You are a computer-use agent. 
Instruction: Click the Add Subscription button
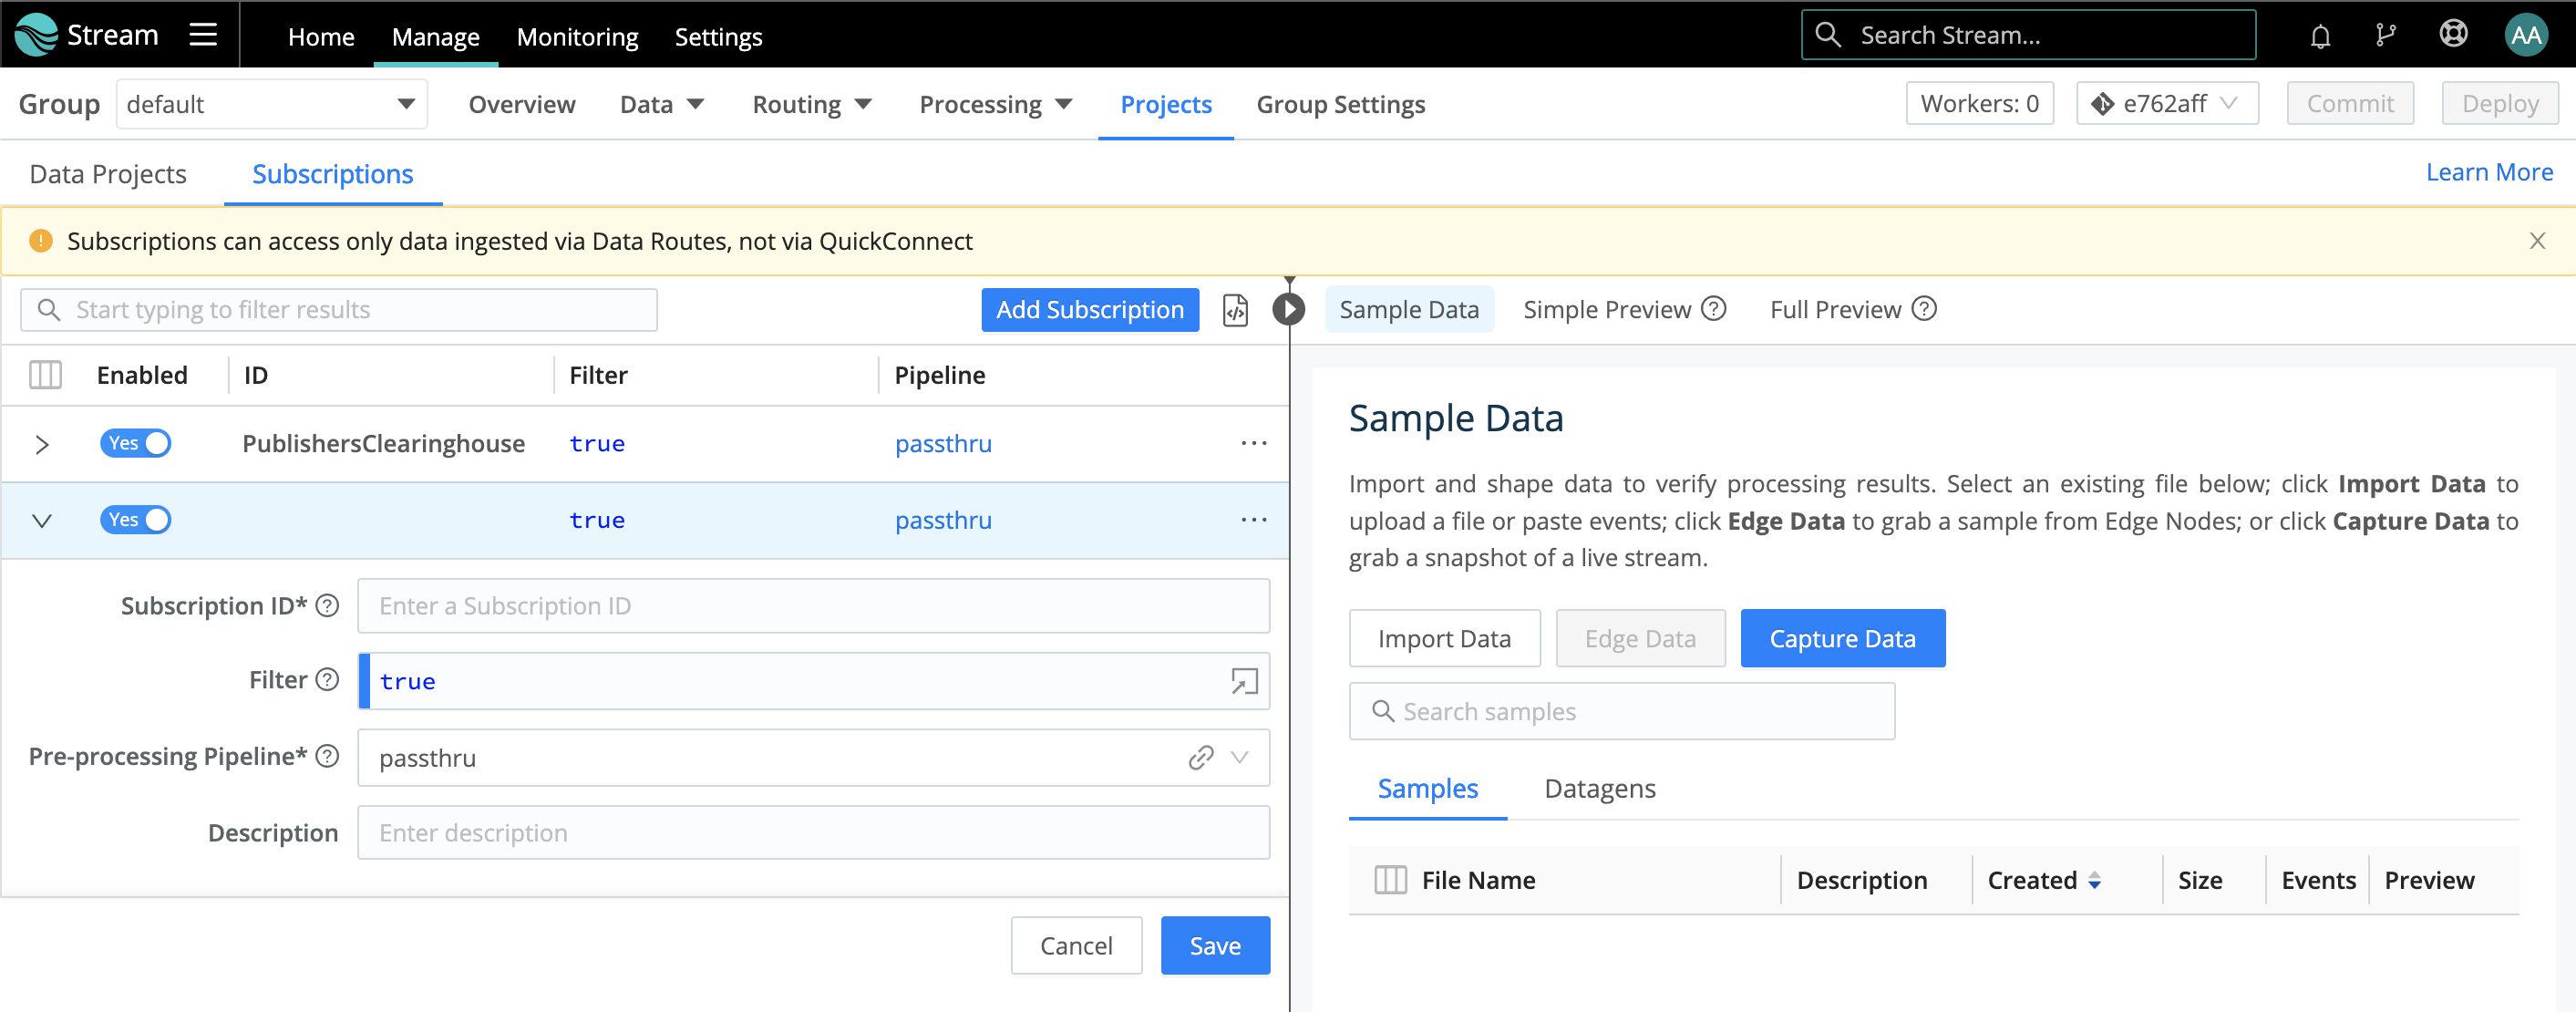coord(1089,310)
